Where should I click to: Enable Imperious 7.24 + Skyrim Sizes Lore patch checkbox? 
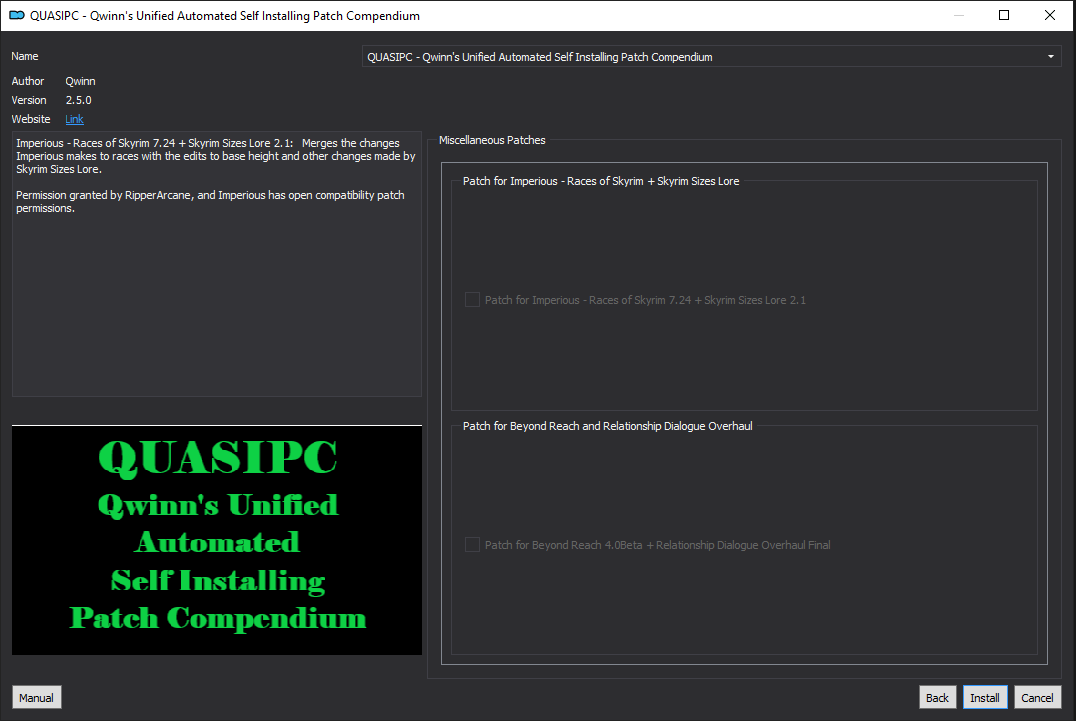(472, 300)
